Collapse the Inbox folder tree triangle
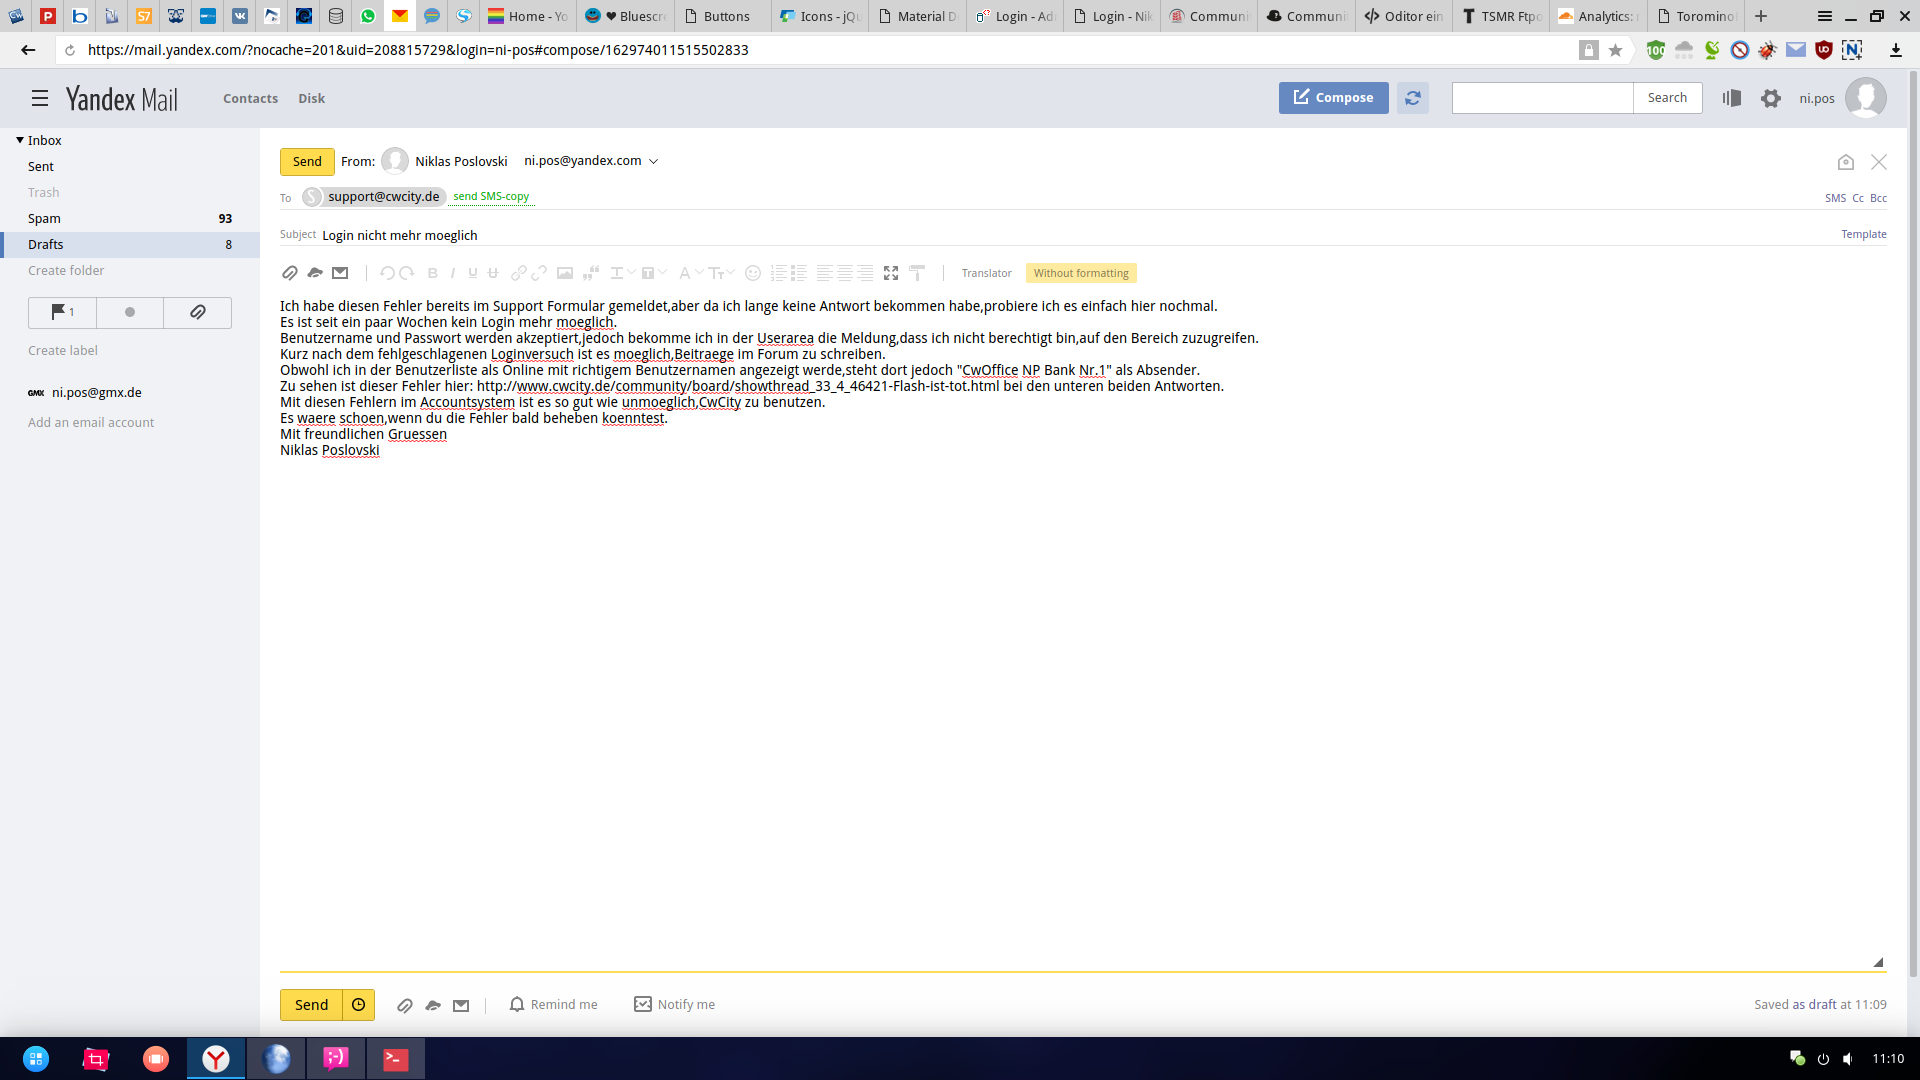This screenshot has height=1080, width=1920. (20, 141)
